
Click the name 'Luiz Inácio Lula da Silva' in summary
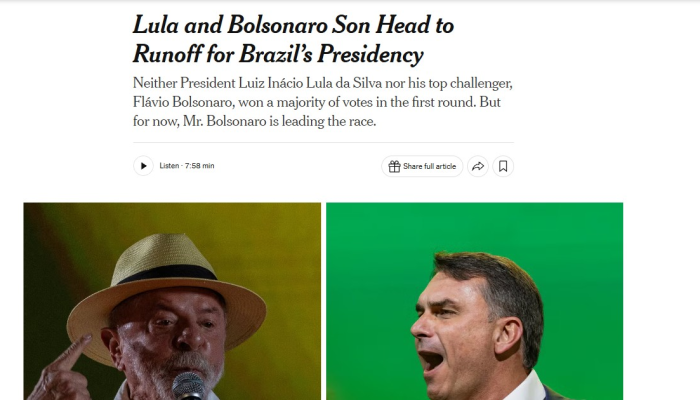click(310, 83)
